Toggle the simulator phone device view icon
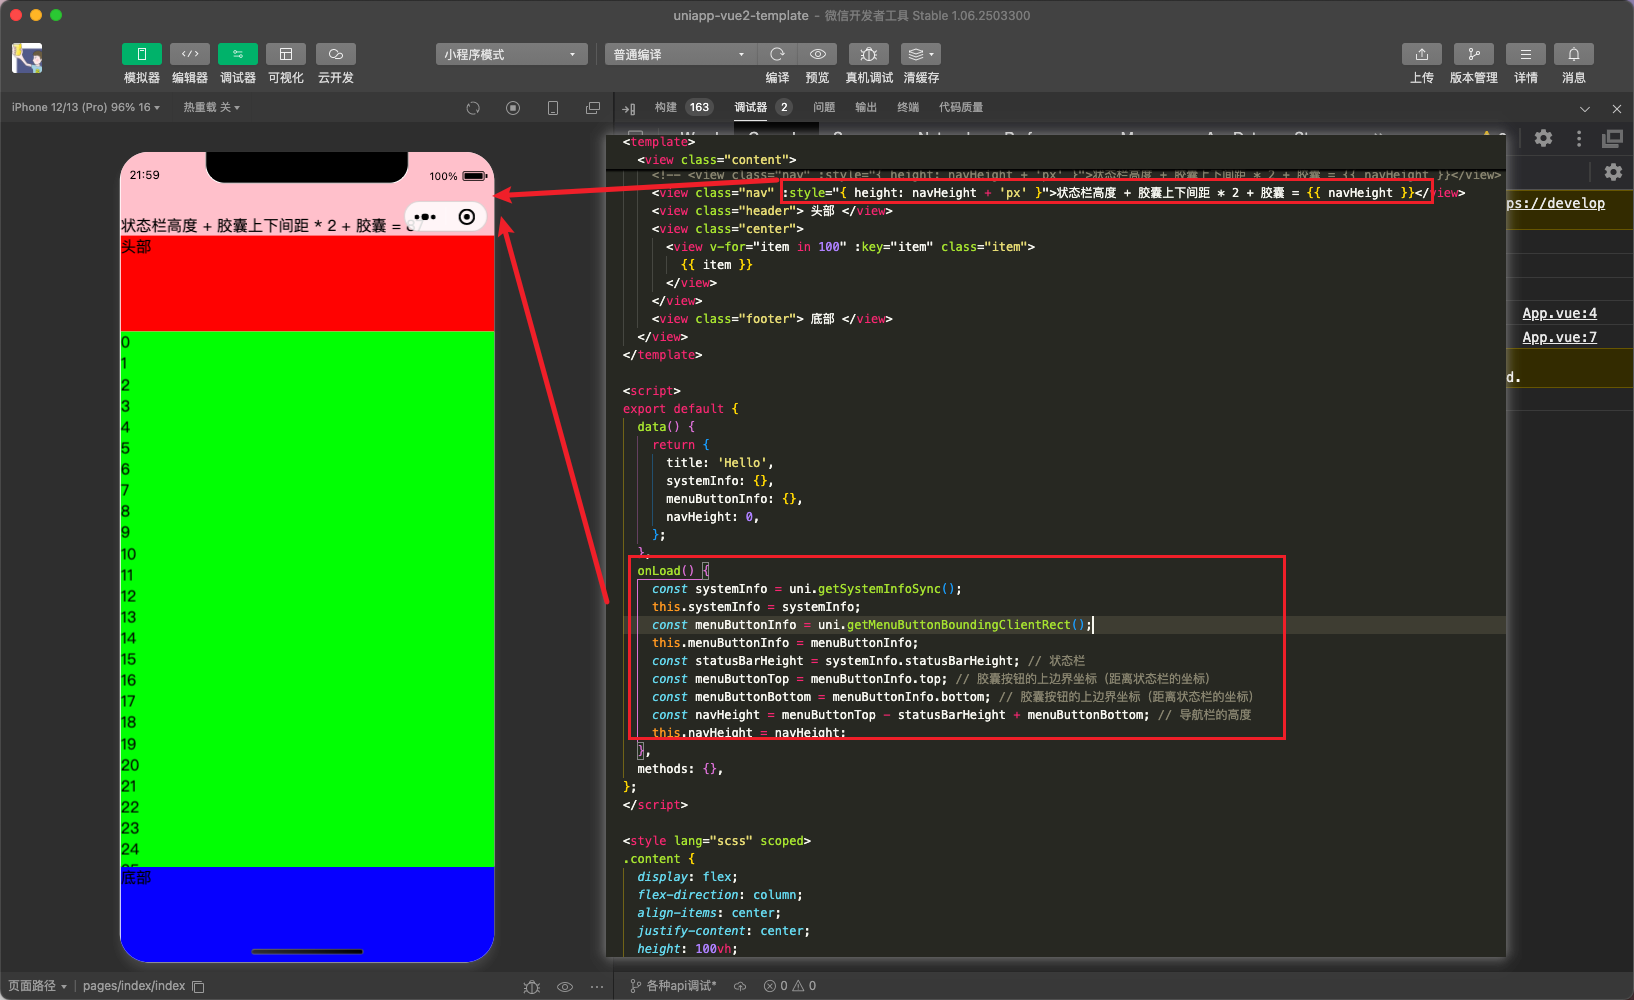The image size is (1634, 1000). point(553,108)
